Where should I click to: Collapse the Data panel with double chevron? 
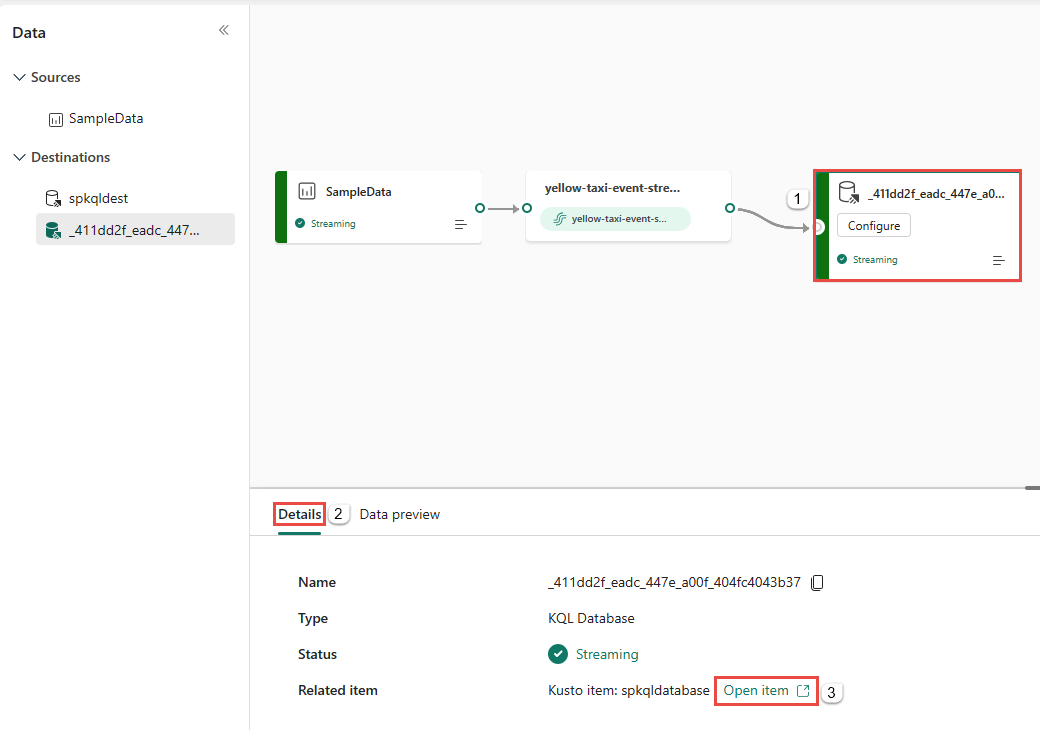[x=224, y=30]
